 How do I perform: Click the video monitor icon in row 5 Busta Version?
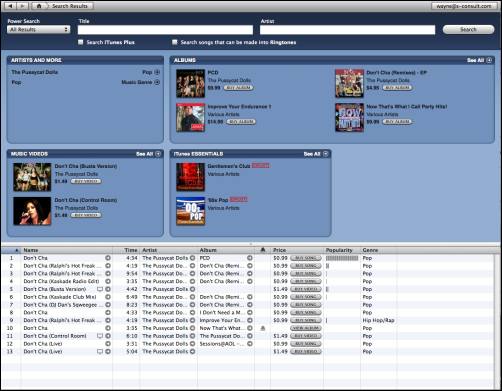point(100,289)
